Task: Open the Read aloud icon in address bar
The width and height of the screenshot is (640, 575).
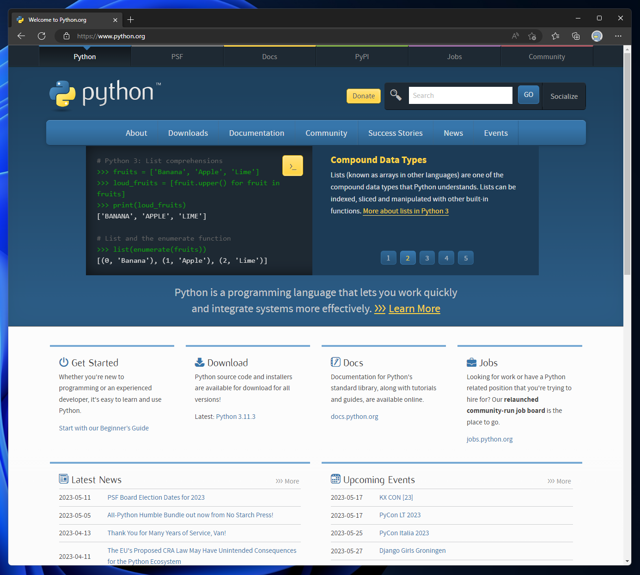Action: 515,36
